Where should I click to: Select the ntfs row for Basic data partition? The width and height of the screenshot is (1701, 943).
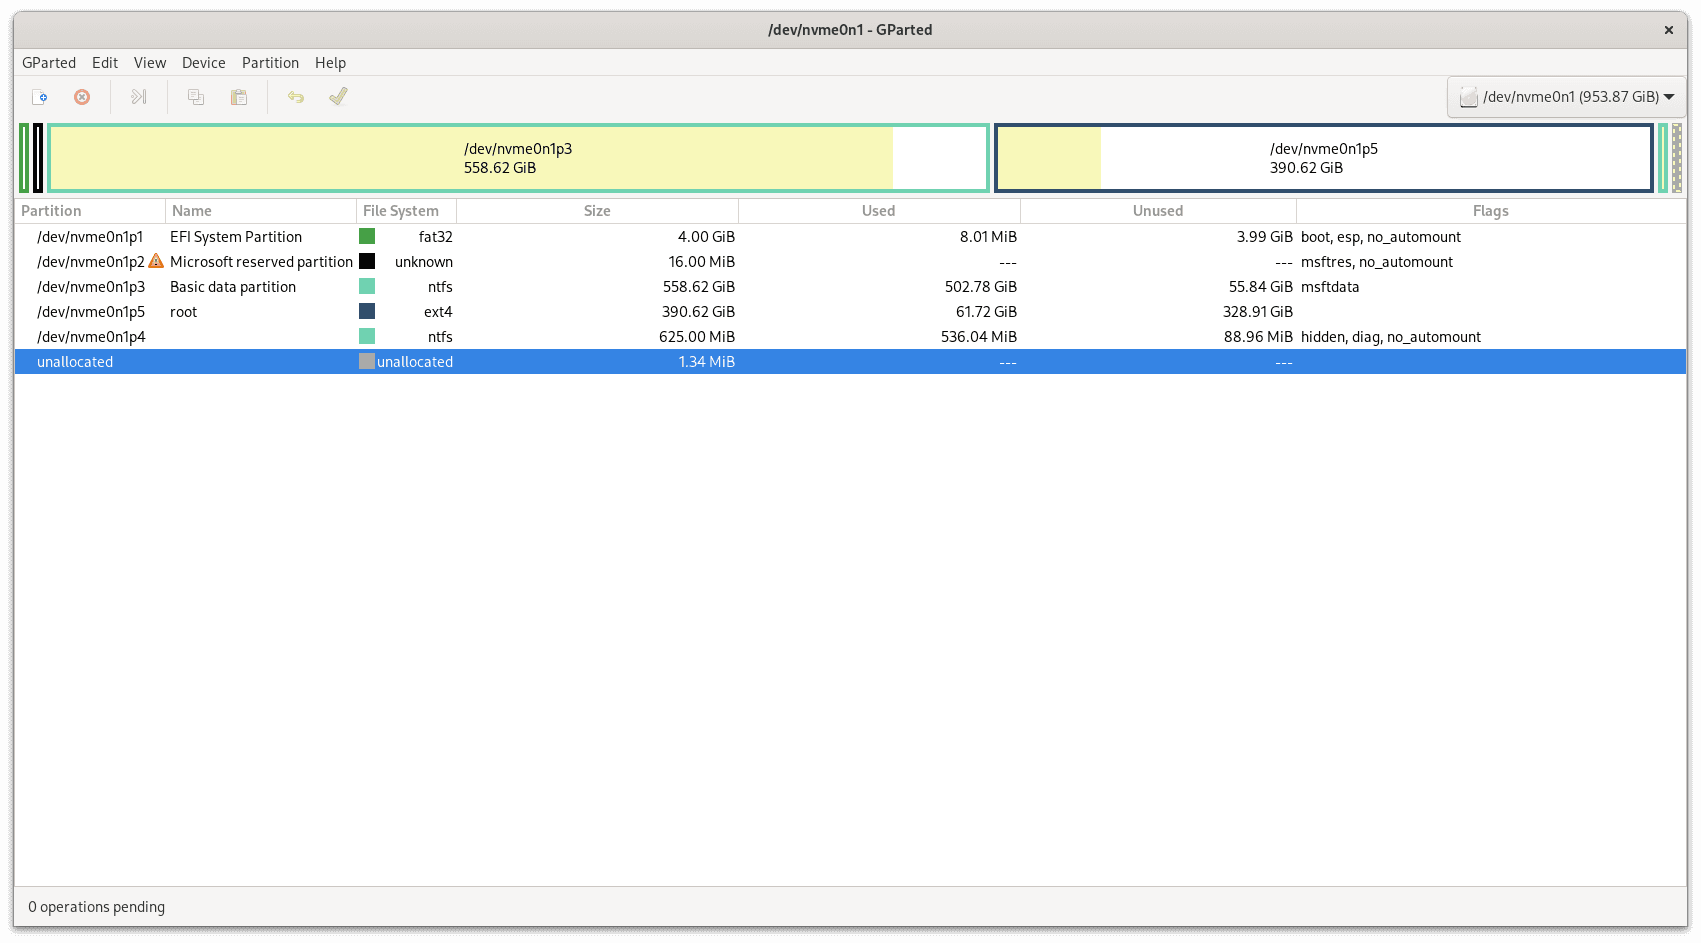[500, 286]
